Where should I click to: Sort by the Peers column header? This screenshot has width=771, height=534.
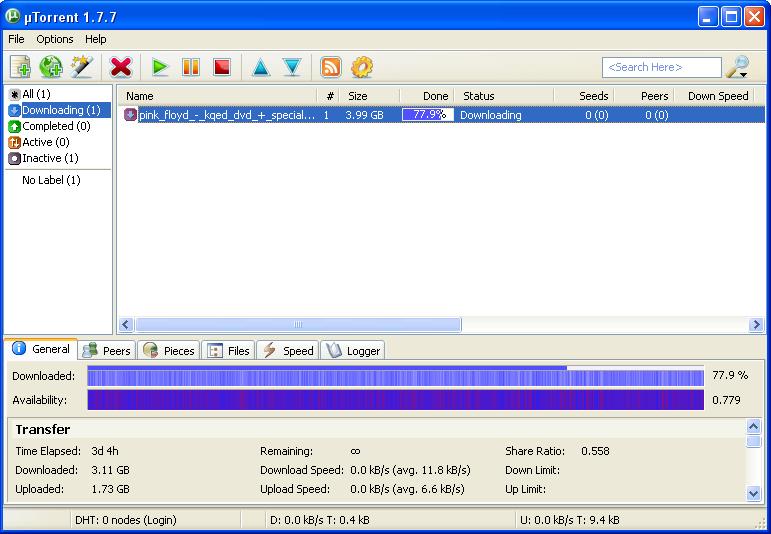click(x=644, y=96)
